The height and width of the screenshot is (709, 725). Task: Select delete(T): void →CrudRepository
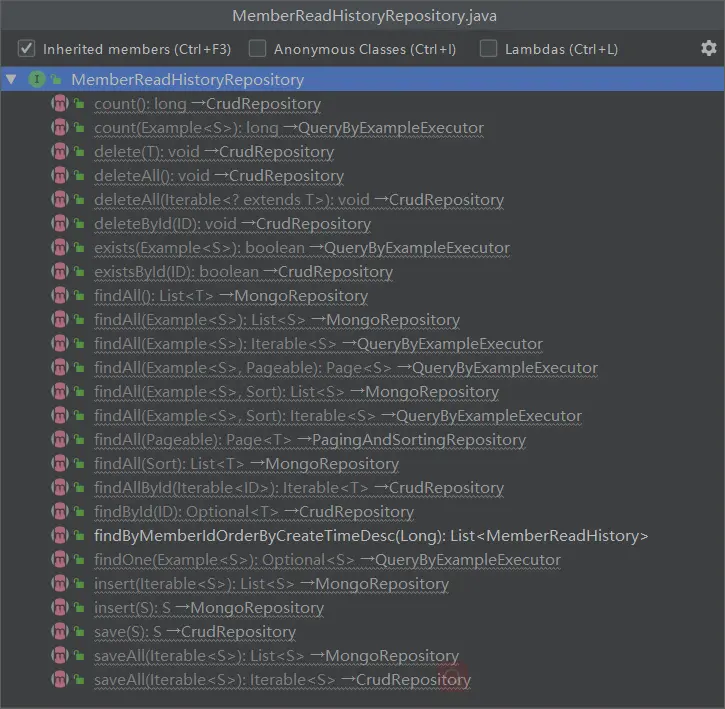coord(214,152)
